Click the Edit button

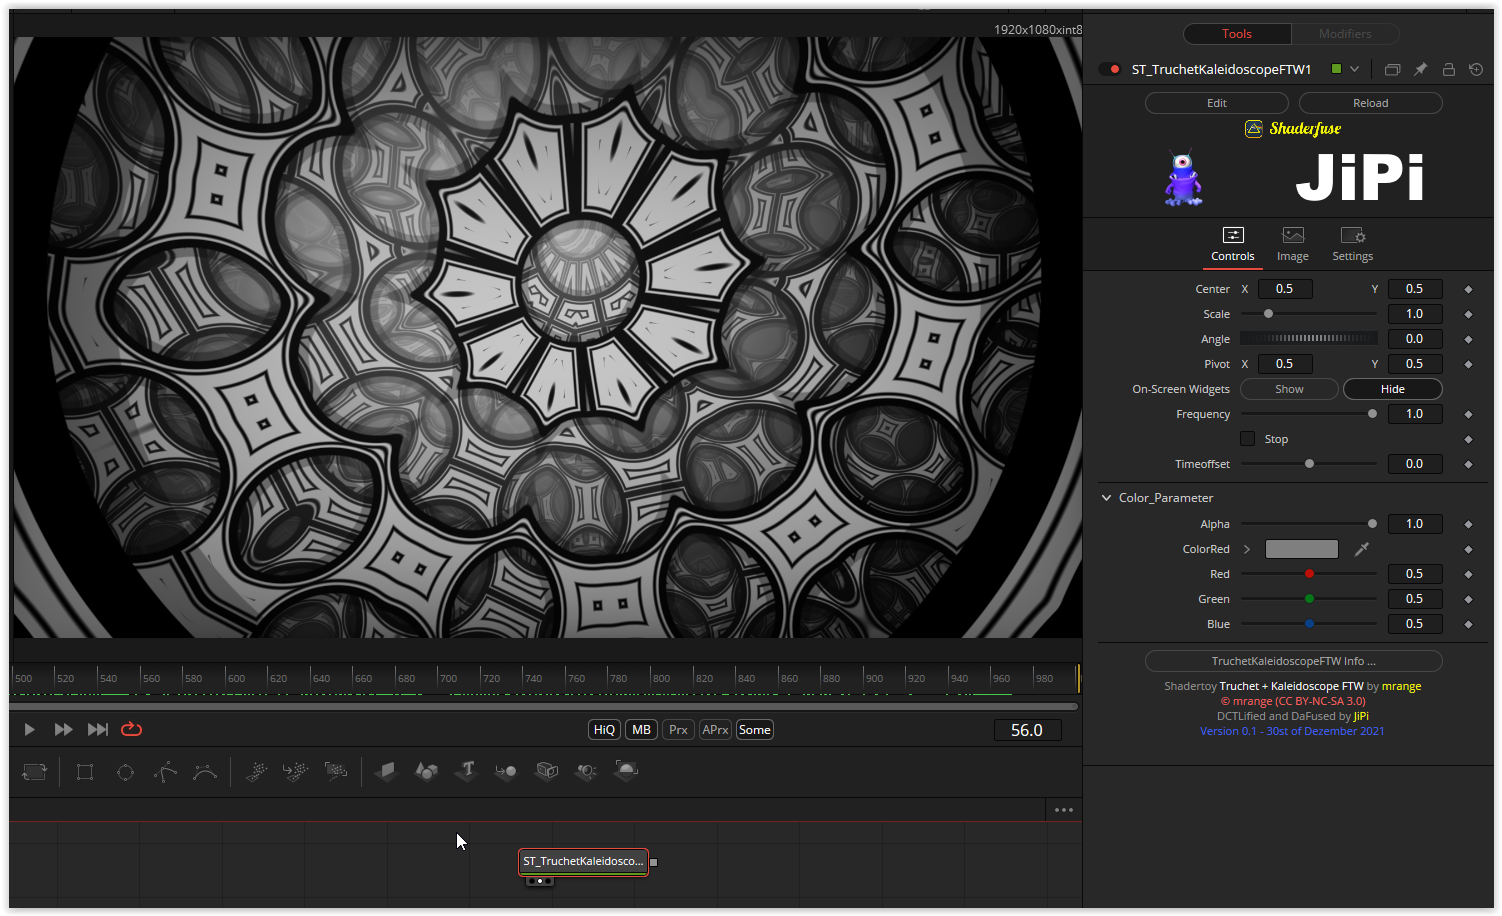tap(1217, 103)
